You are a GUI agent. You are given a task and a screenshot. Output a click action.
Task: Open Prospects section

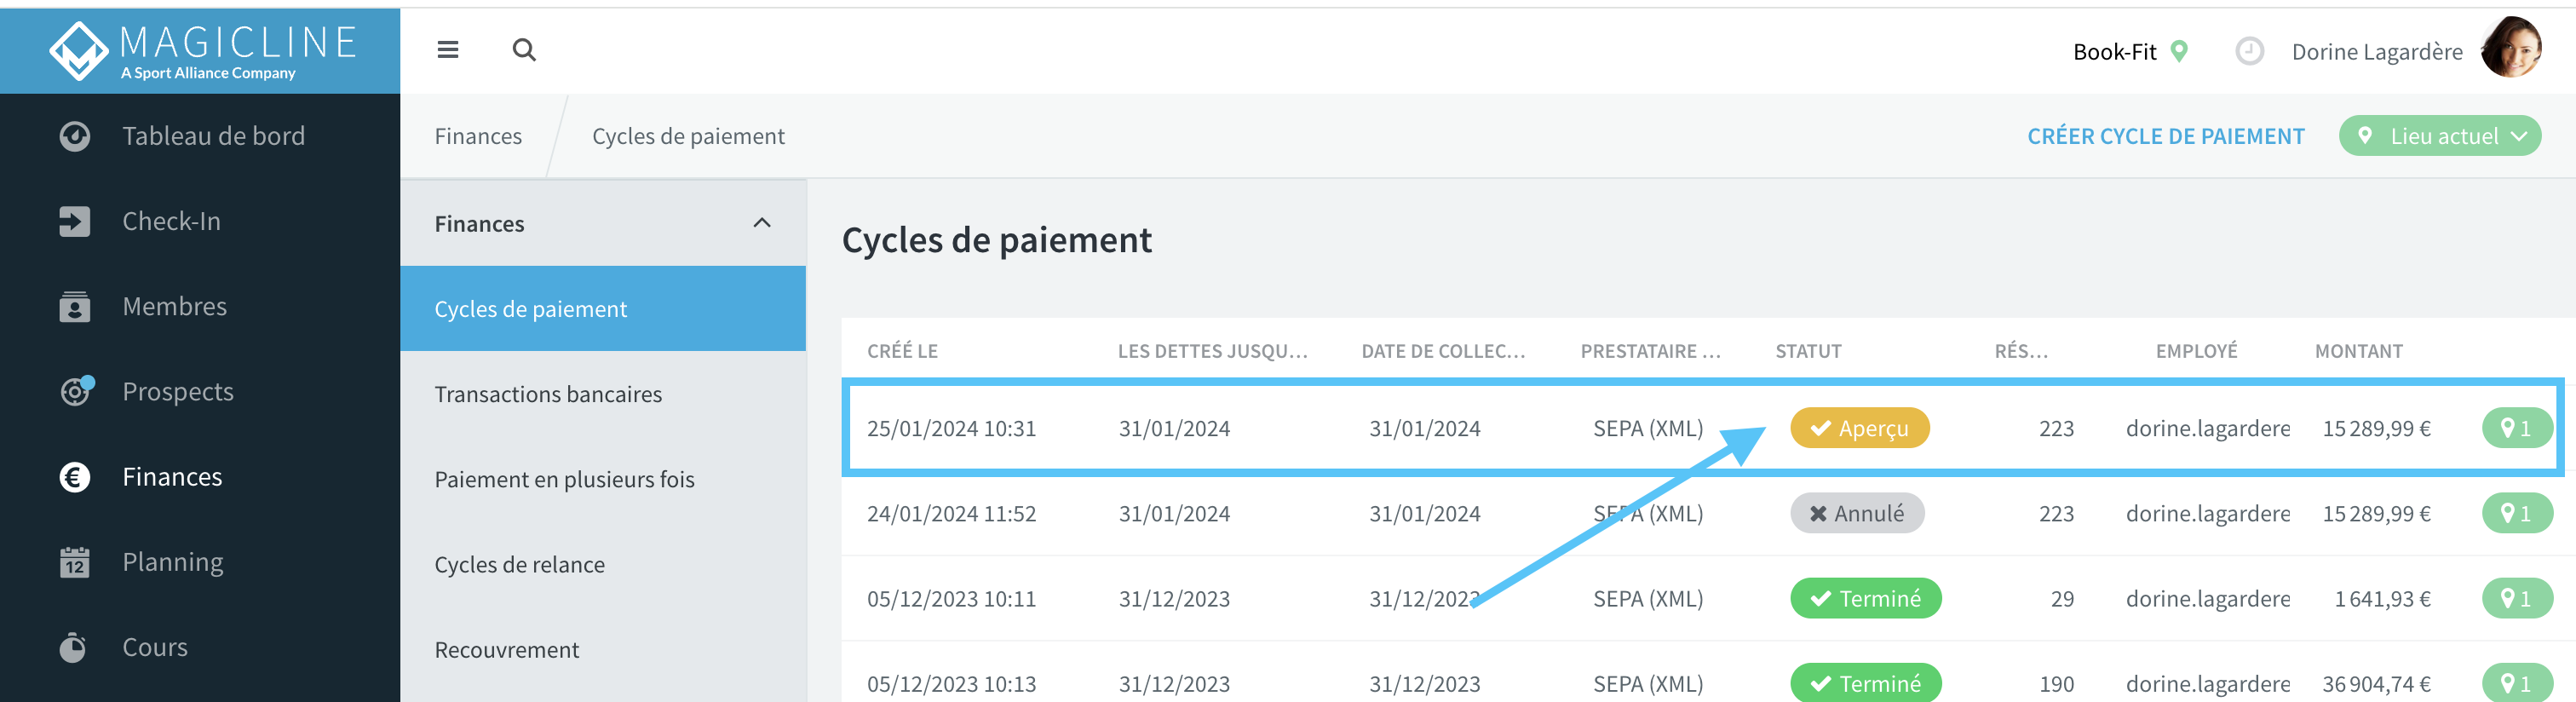(178, 392)
